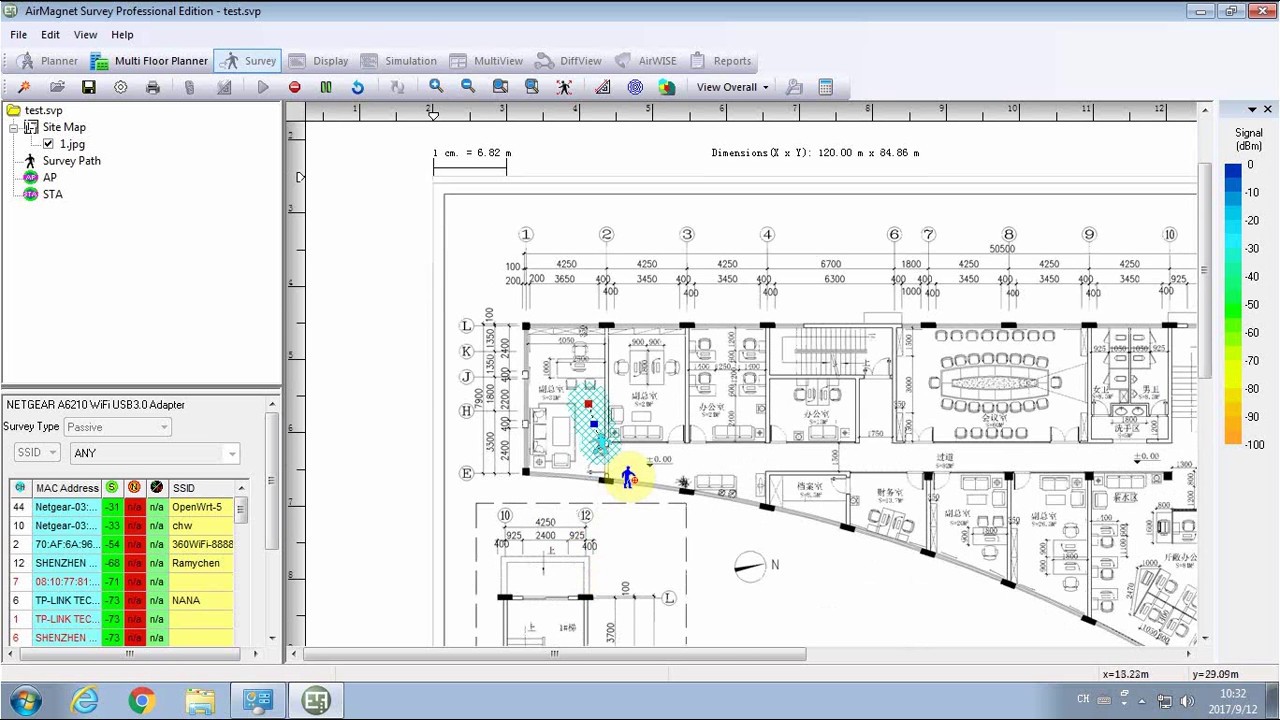1280x720 pixels.
Task: Switch to the Multi Floor Planner tab
Action: pyautogui.click(x=149, y=61)
